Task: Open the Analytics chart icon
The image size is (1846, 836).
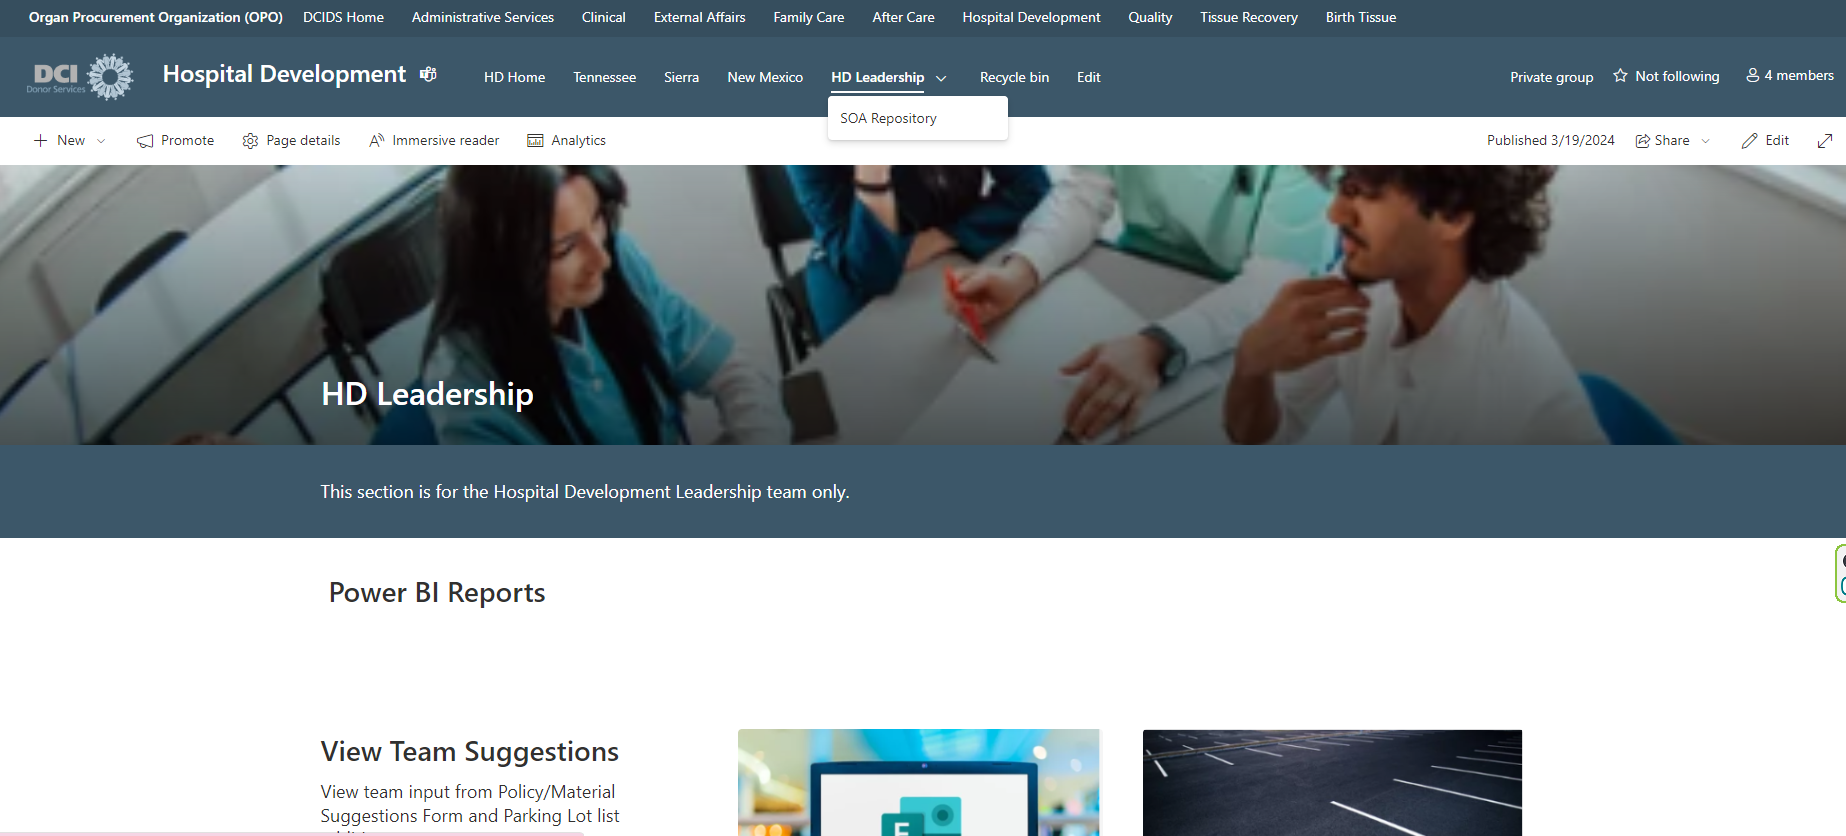Action: coord(535,141)
